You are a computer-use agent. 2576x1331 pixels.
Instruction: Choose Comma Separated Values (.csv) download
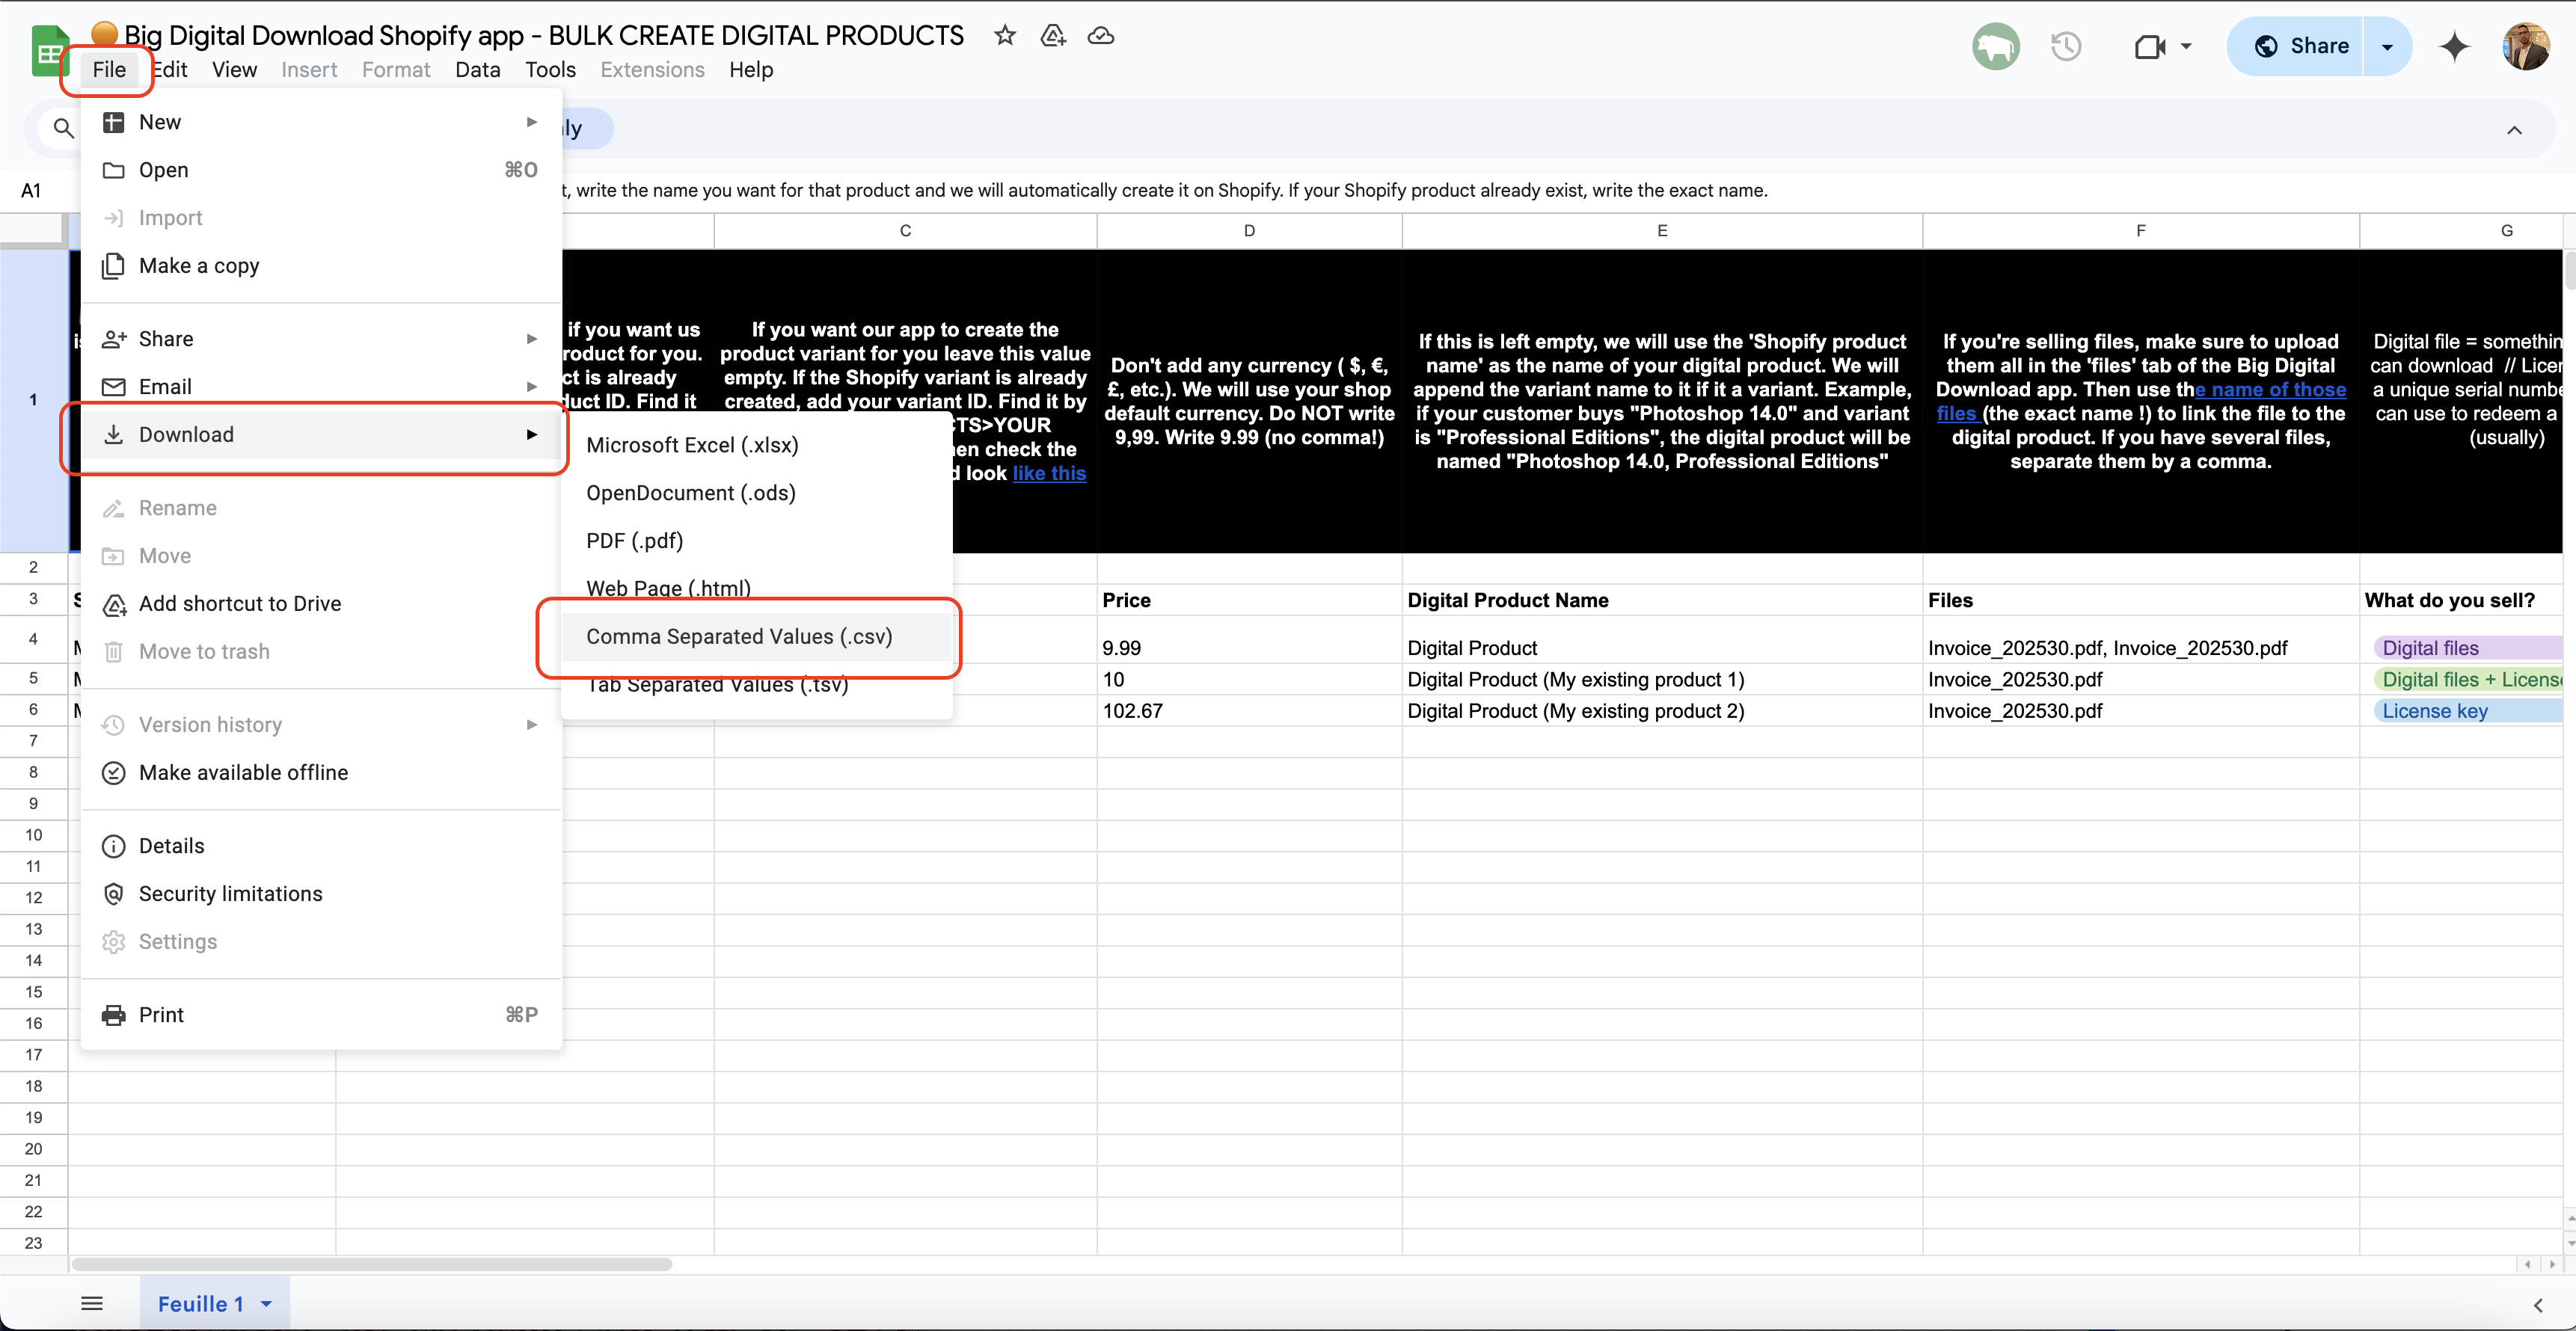pyautogui.click(x=739, y=636)
